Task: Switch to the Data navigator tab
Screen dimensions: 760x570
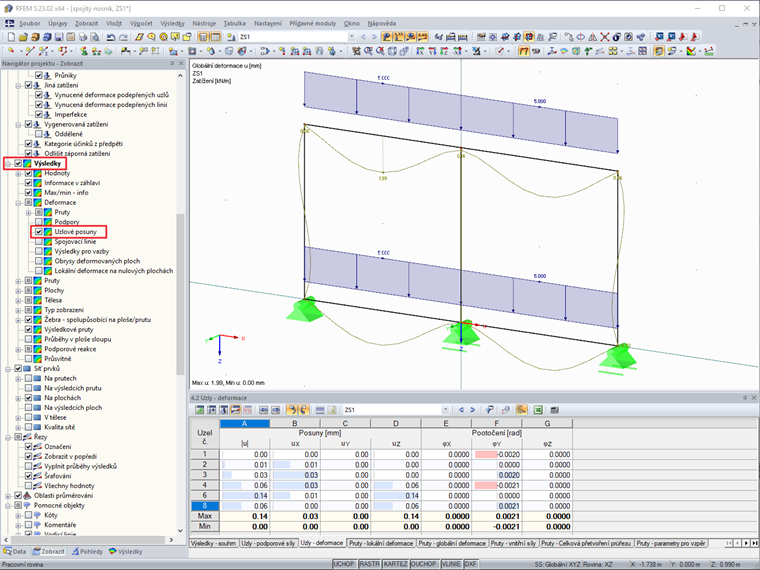Action: click(x=15, y=552)
